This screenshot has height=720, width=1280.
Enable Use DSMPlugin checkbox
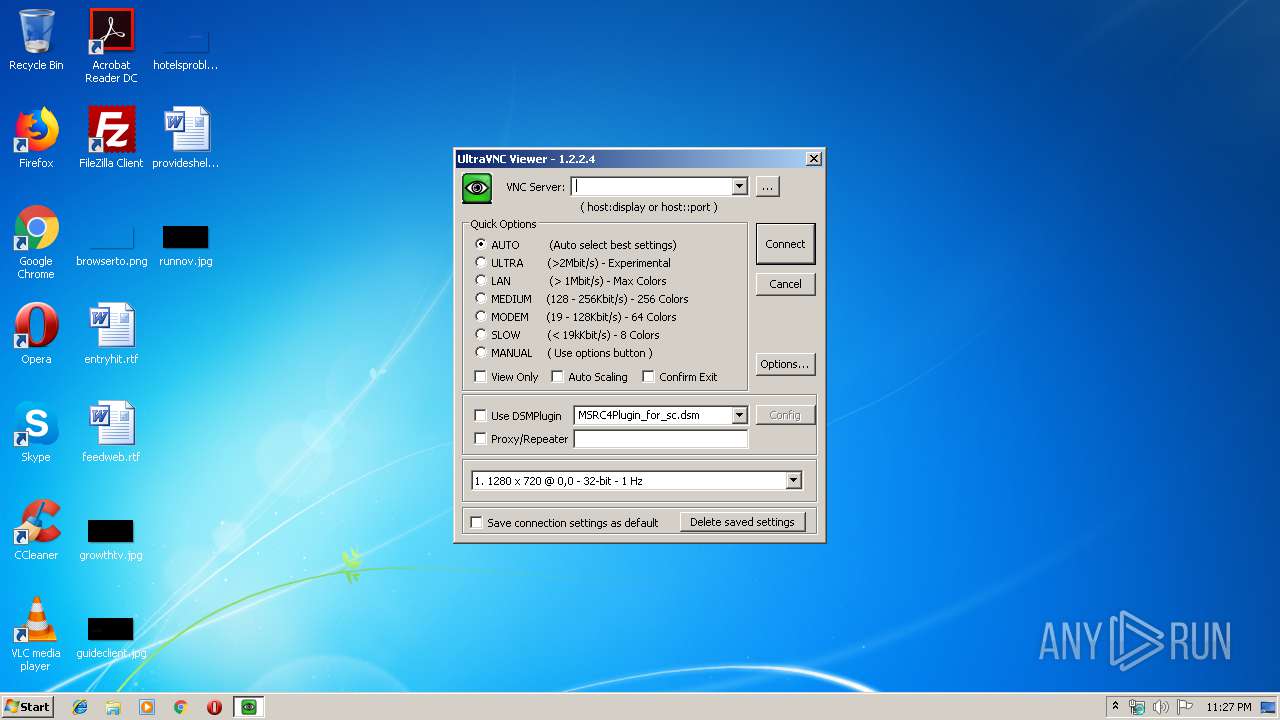[x=481, y=415]
